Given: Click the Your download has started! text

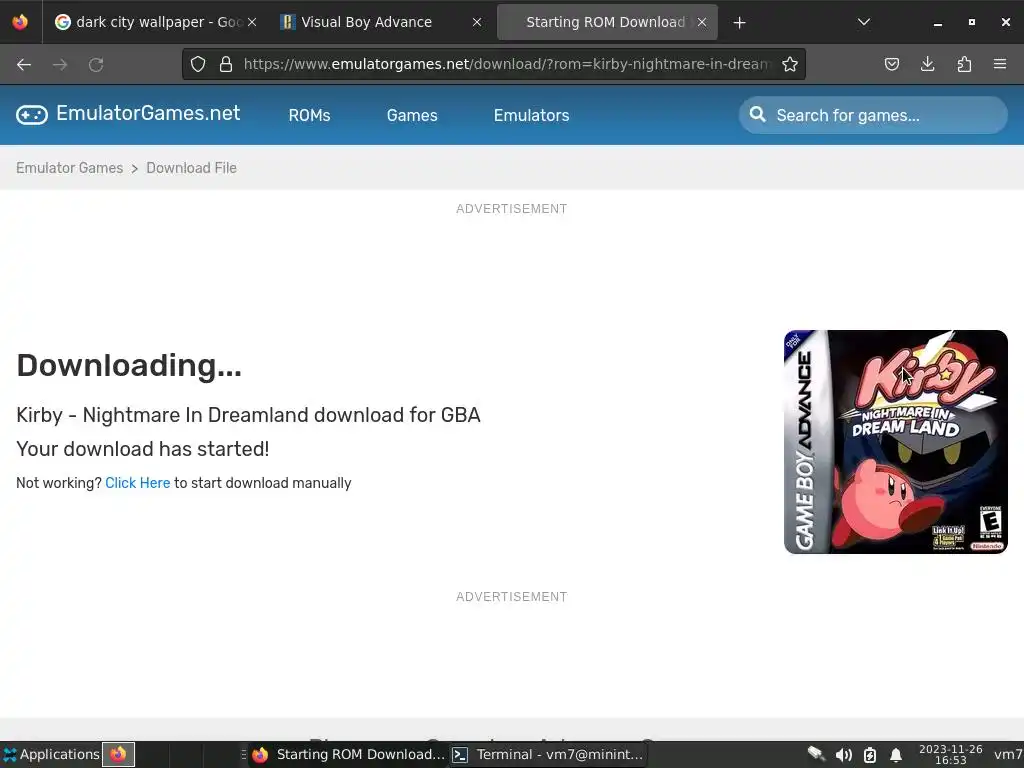Looking at the screenshot, I should click(x=142, y=449).
